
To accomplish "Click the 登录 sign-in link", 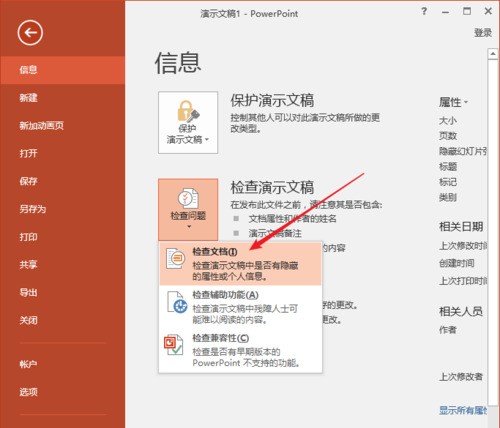I will [483, 33].
